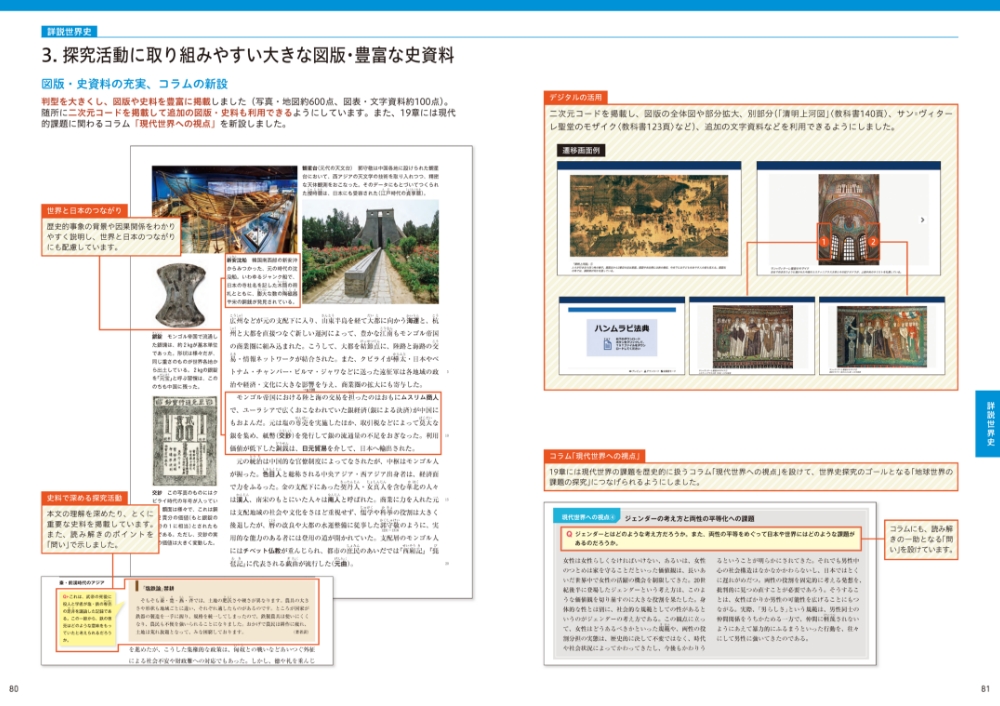Viewport: 1000px width, 706px height.
Task: Click the yellow Q icon in the gender column
Action: [x=569, y=533]
